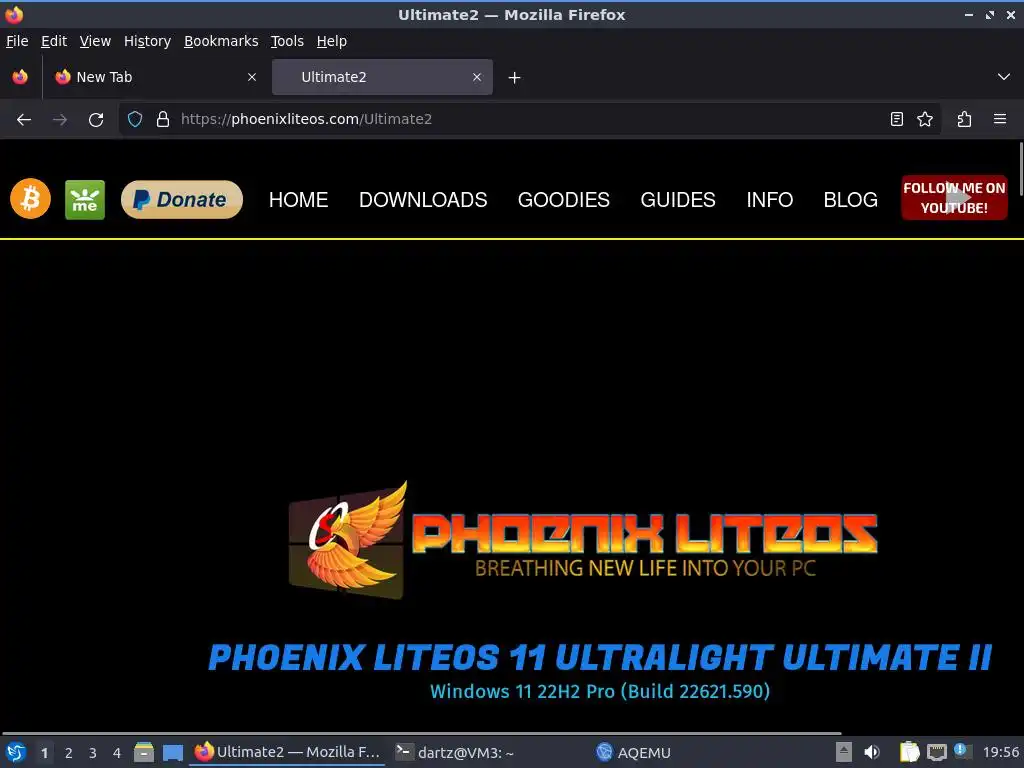Click the show desktop taskbar icon

172,752
